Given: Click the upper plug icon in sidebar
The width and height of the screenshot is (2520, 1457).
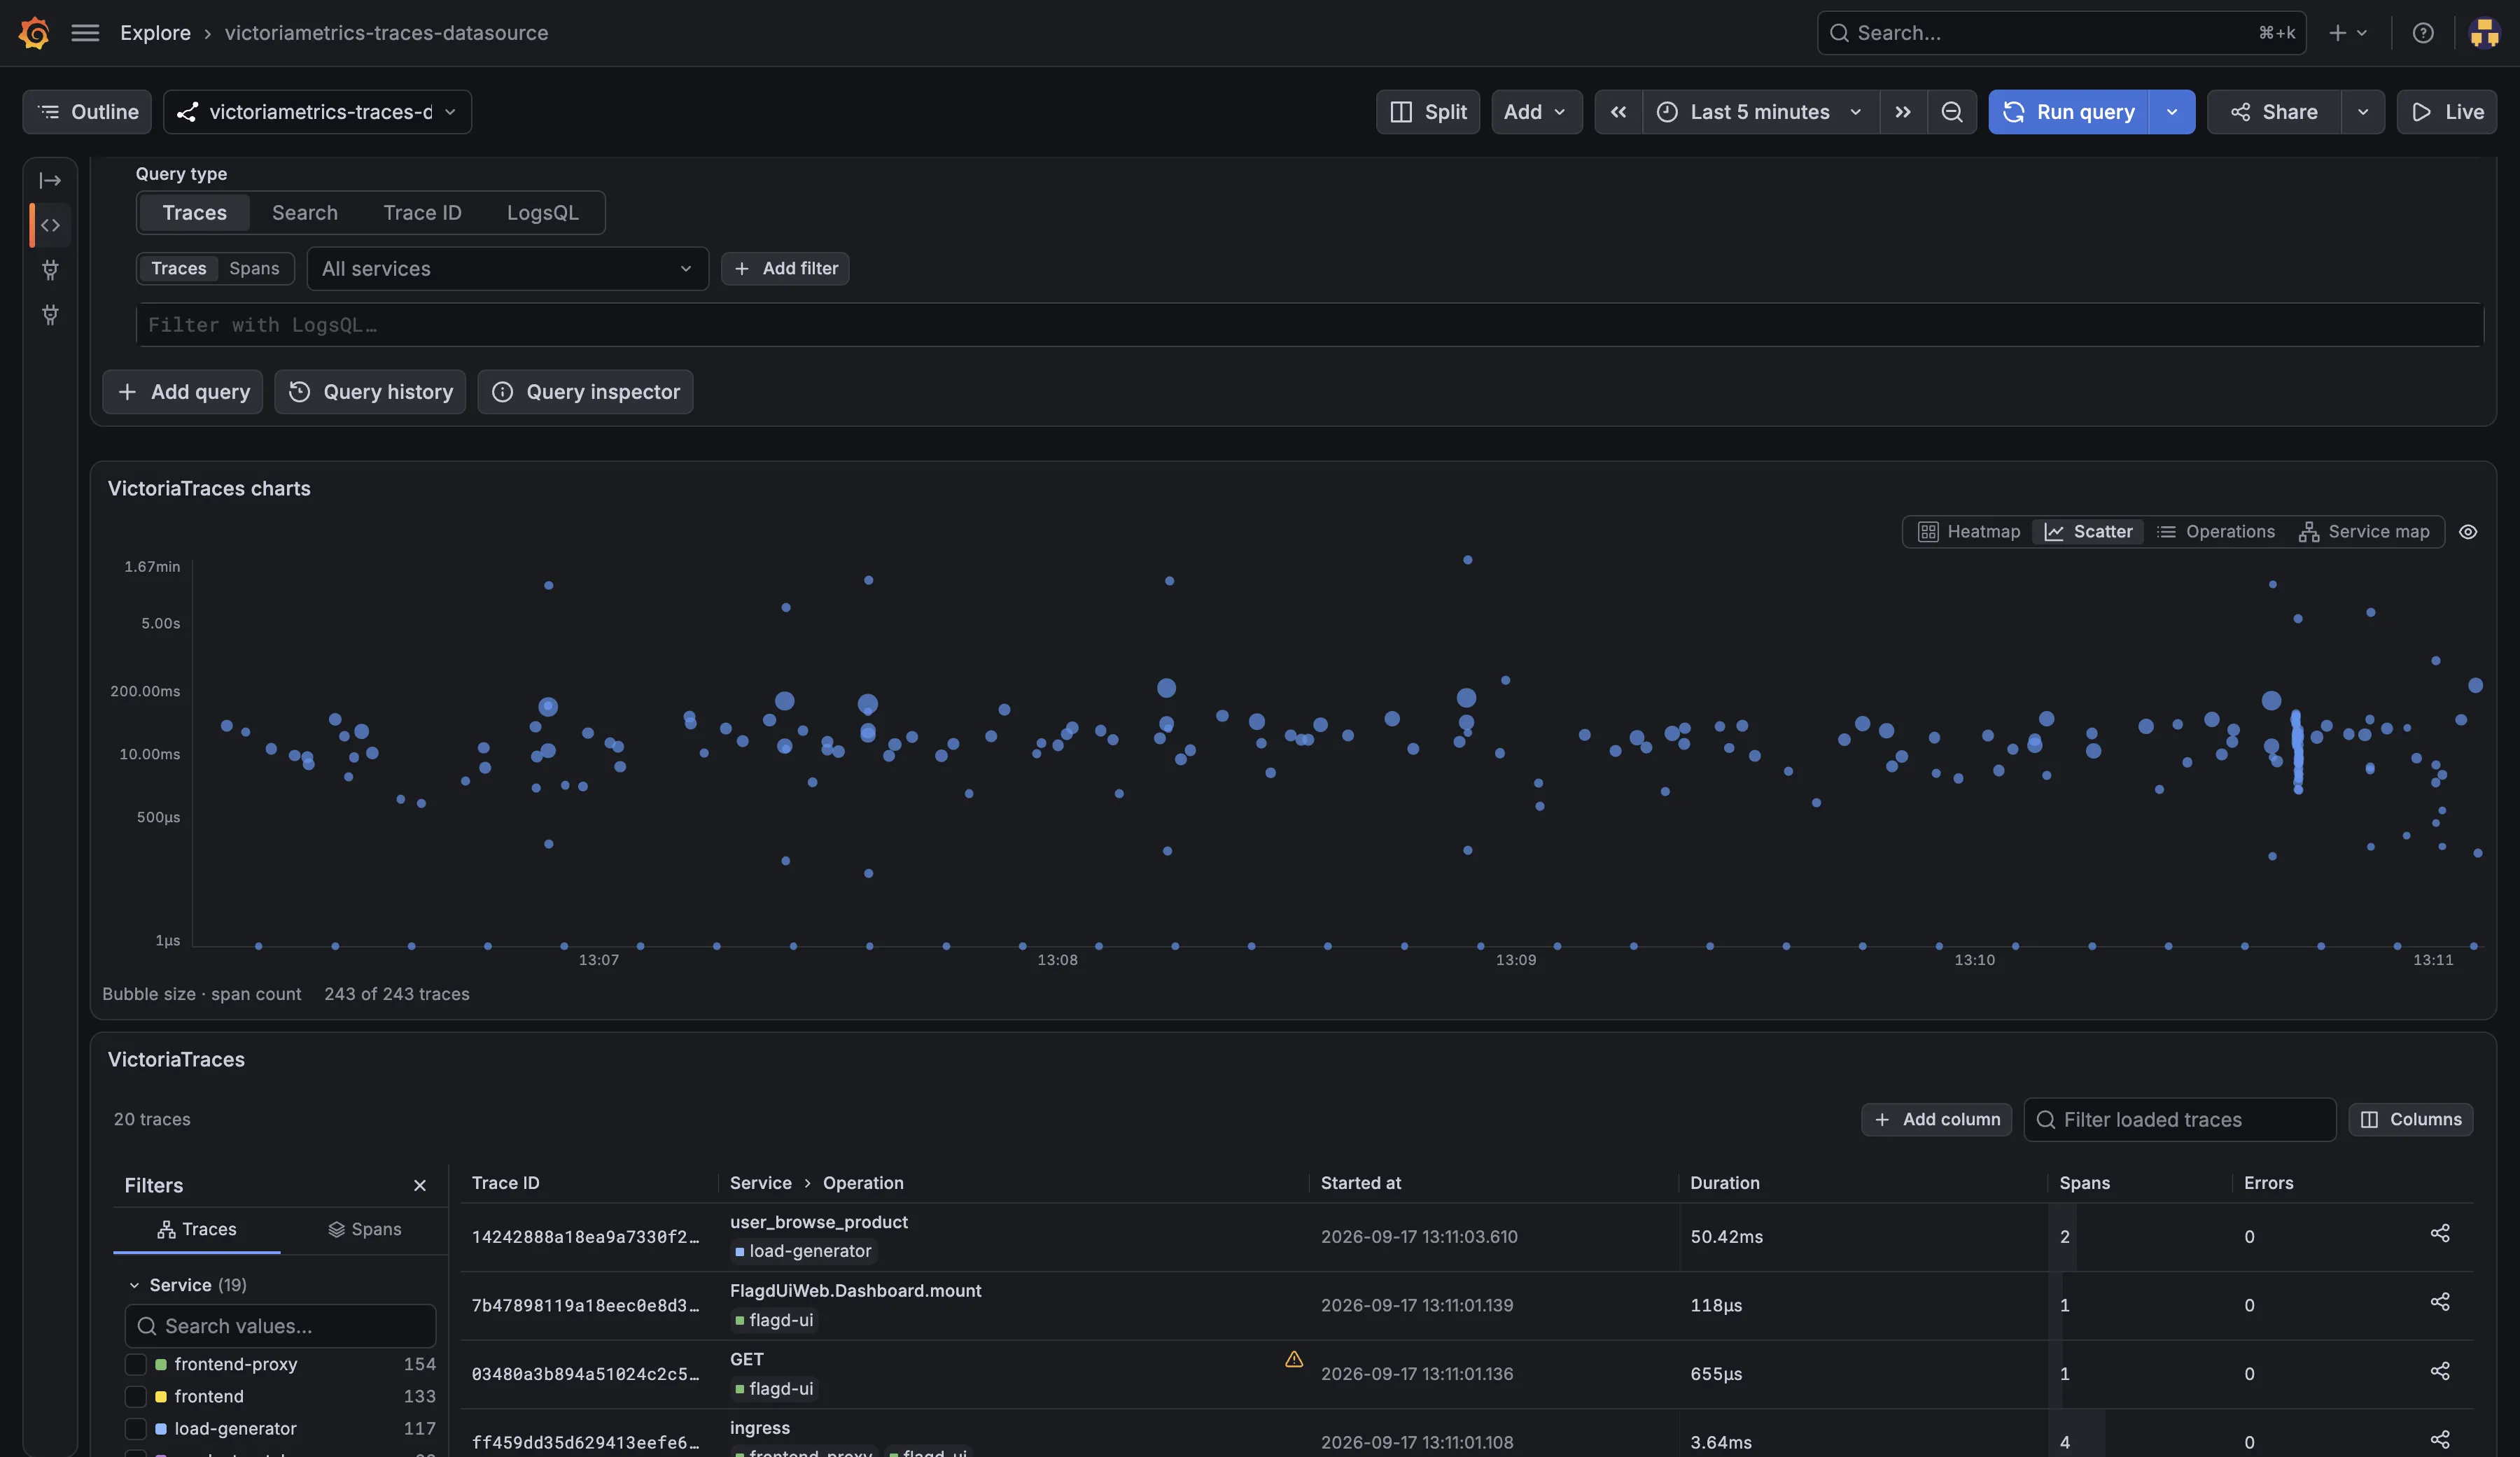Looking at the screenshot, I should click(x=50, y=270).
